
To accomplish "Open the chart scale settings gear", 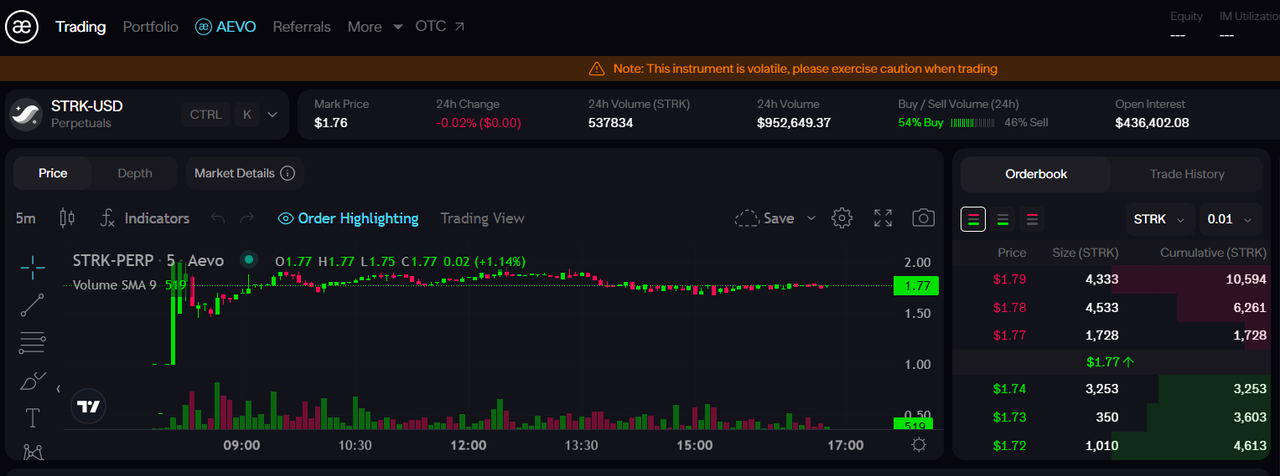I will pos(919,445).
